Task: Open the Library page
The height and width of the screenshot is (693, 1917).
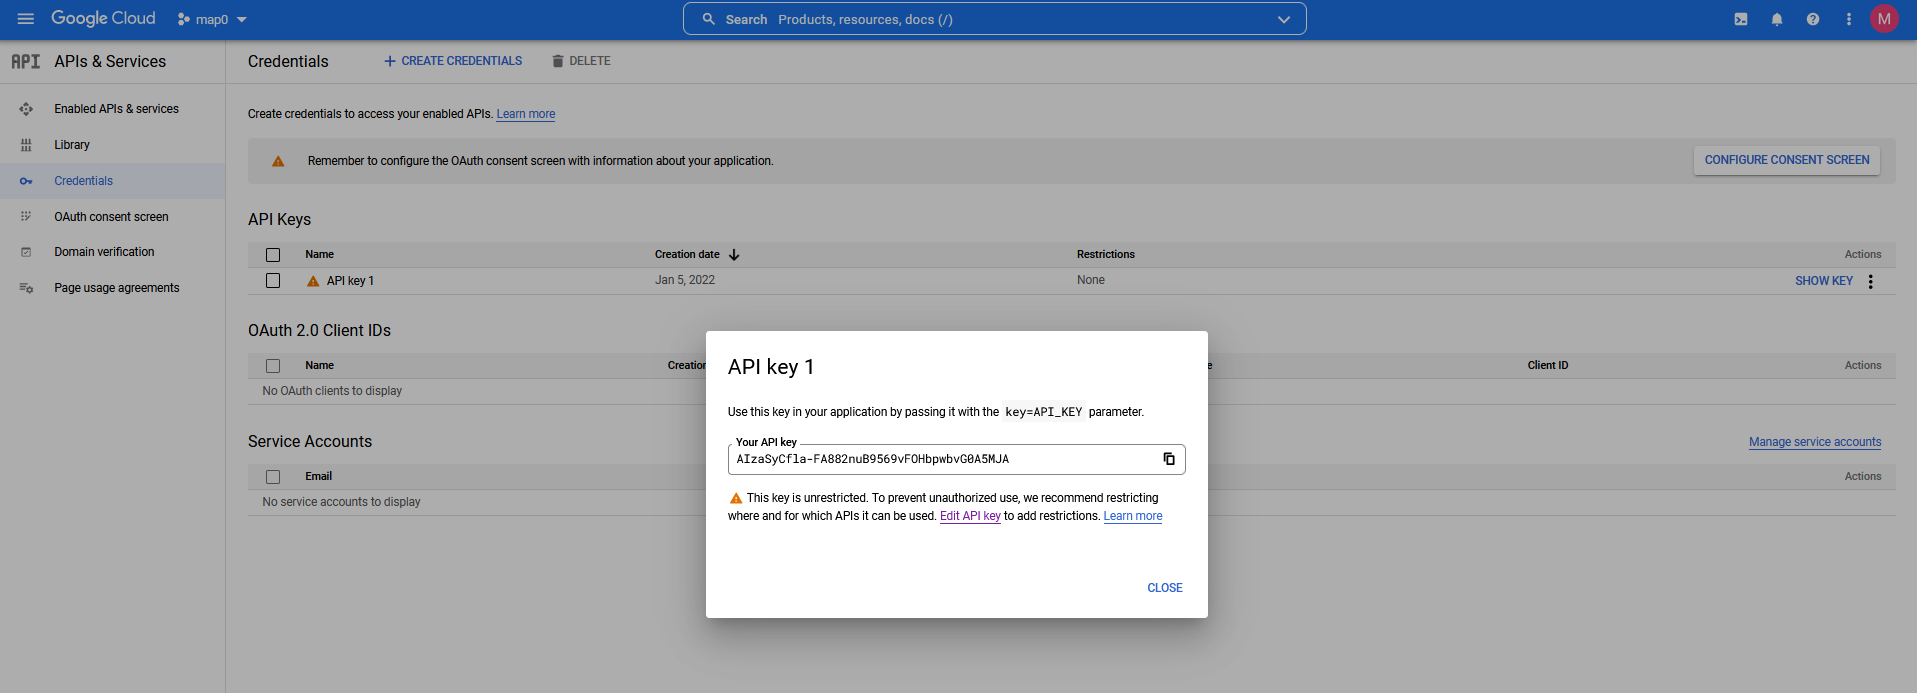Action: pyautogui.click(x=72, y=145)
